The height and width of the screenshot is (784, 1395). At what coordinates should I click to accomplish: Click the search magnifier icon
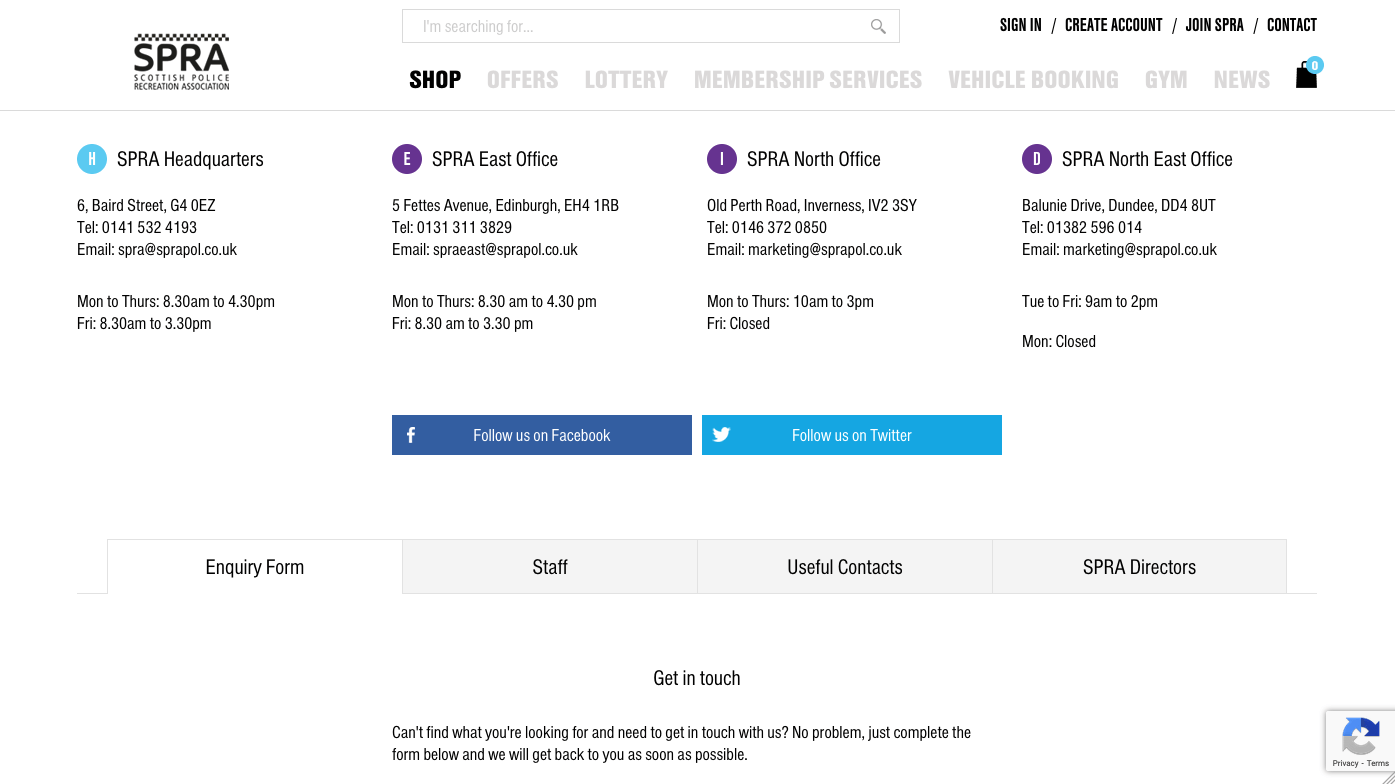[x=878, y=27]
